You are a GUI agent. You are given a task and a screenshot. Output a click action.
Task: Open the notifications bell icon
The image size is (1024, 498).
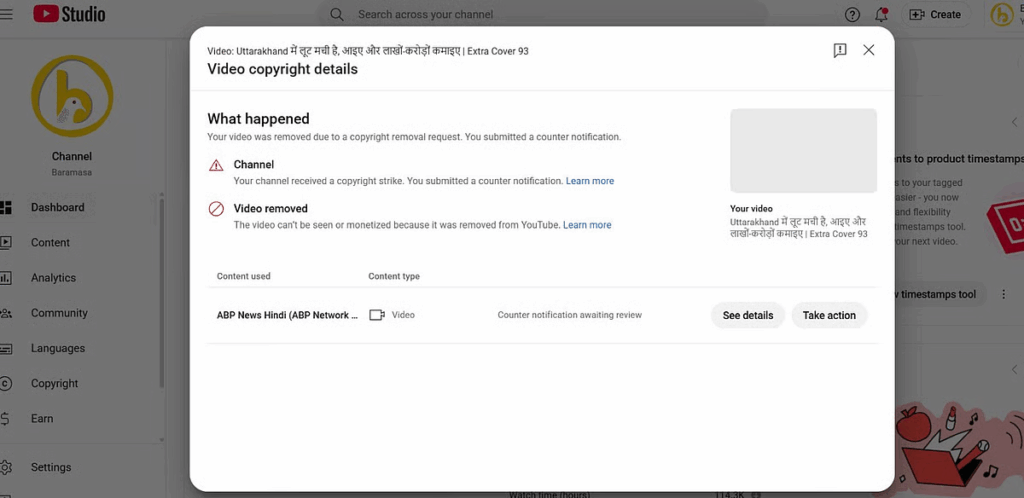tap(881, 14)
